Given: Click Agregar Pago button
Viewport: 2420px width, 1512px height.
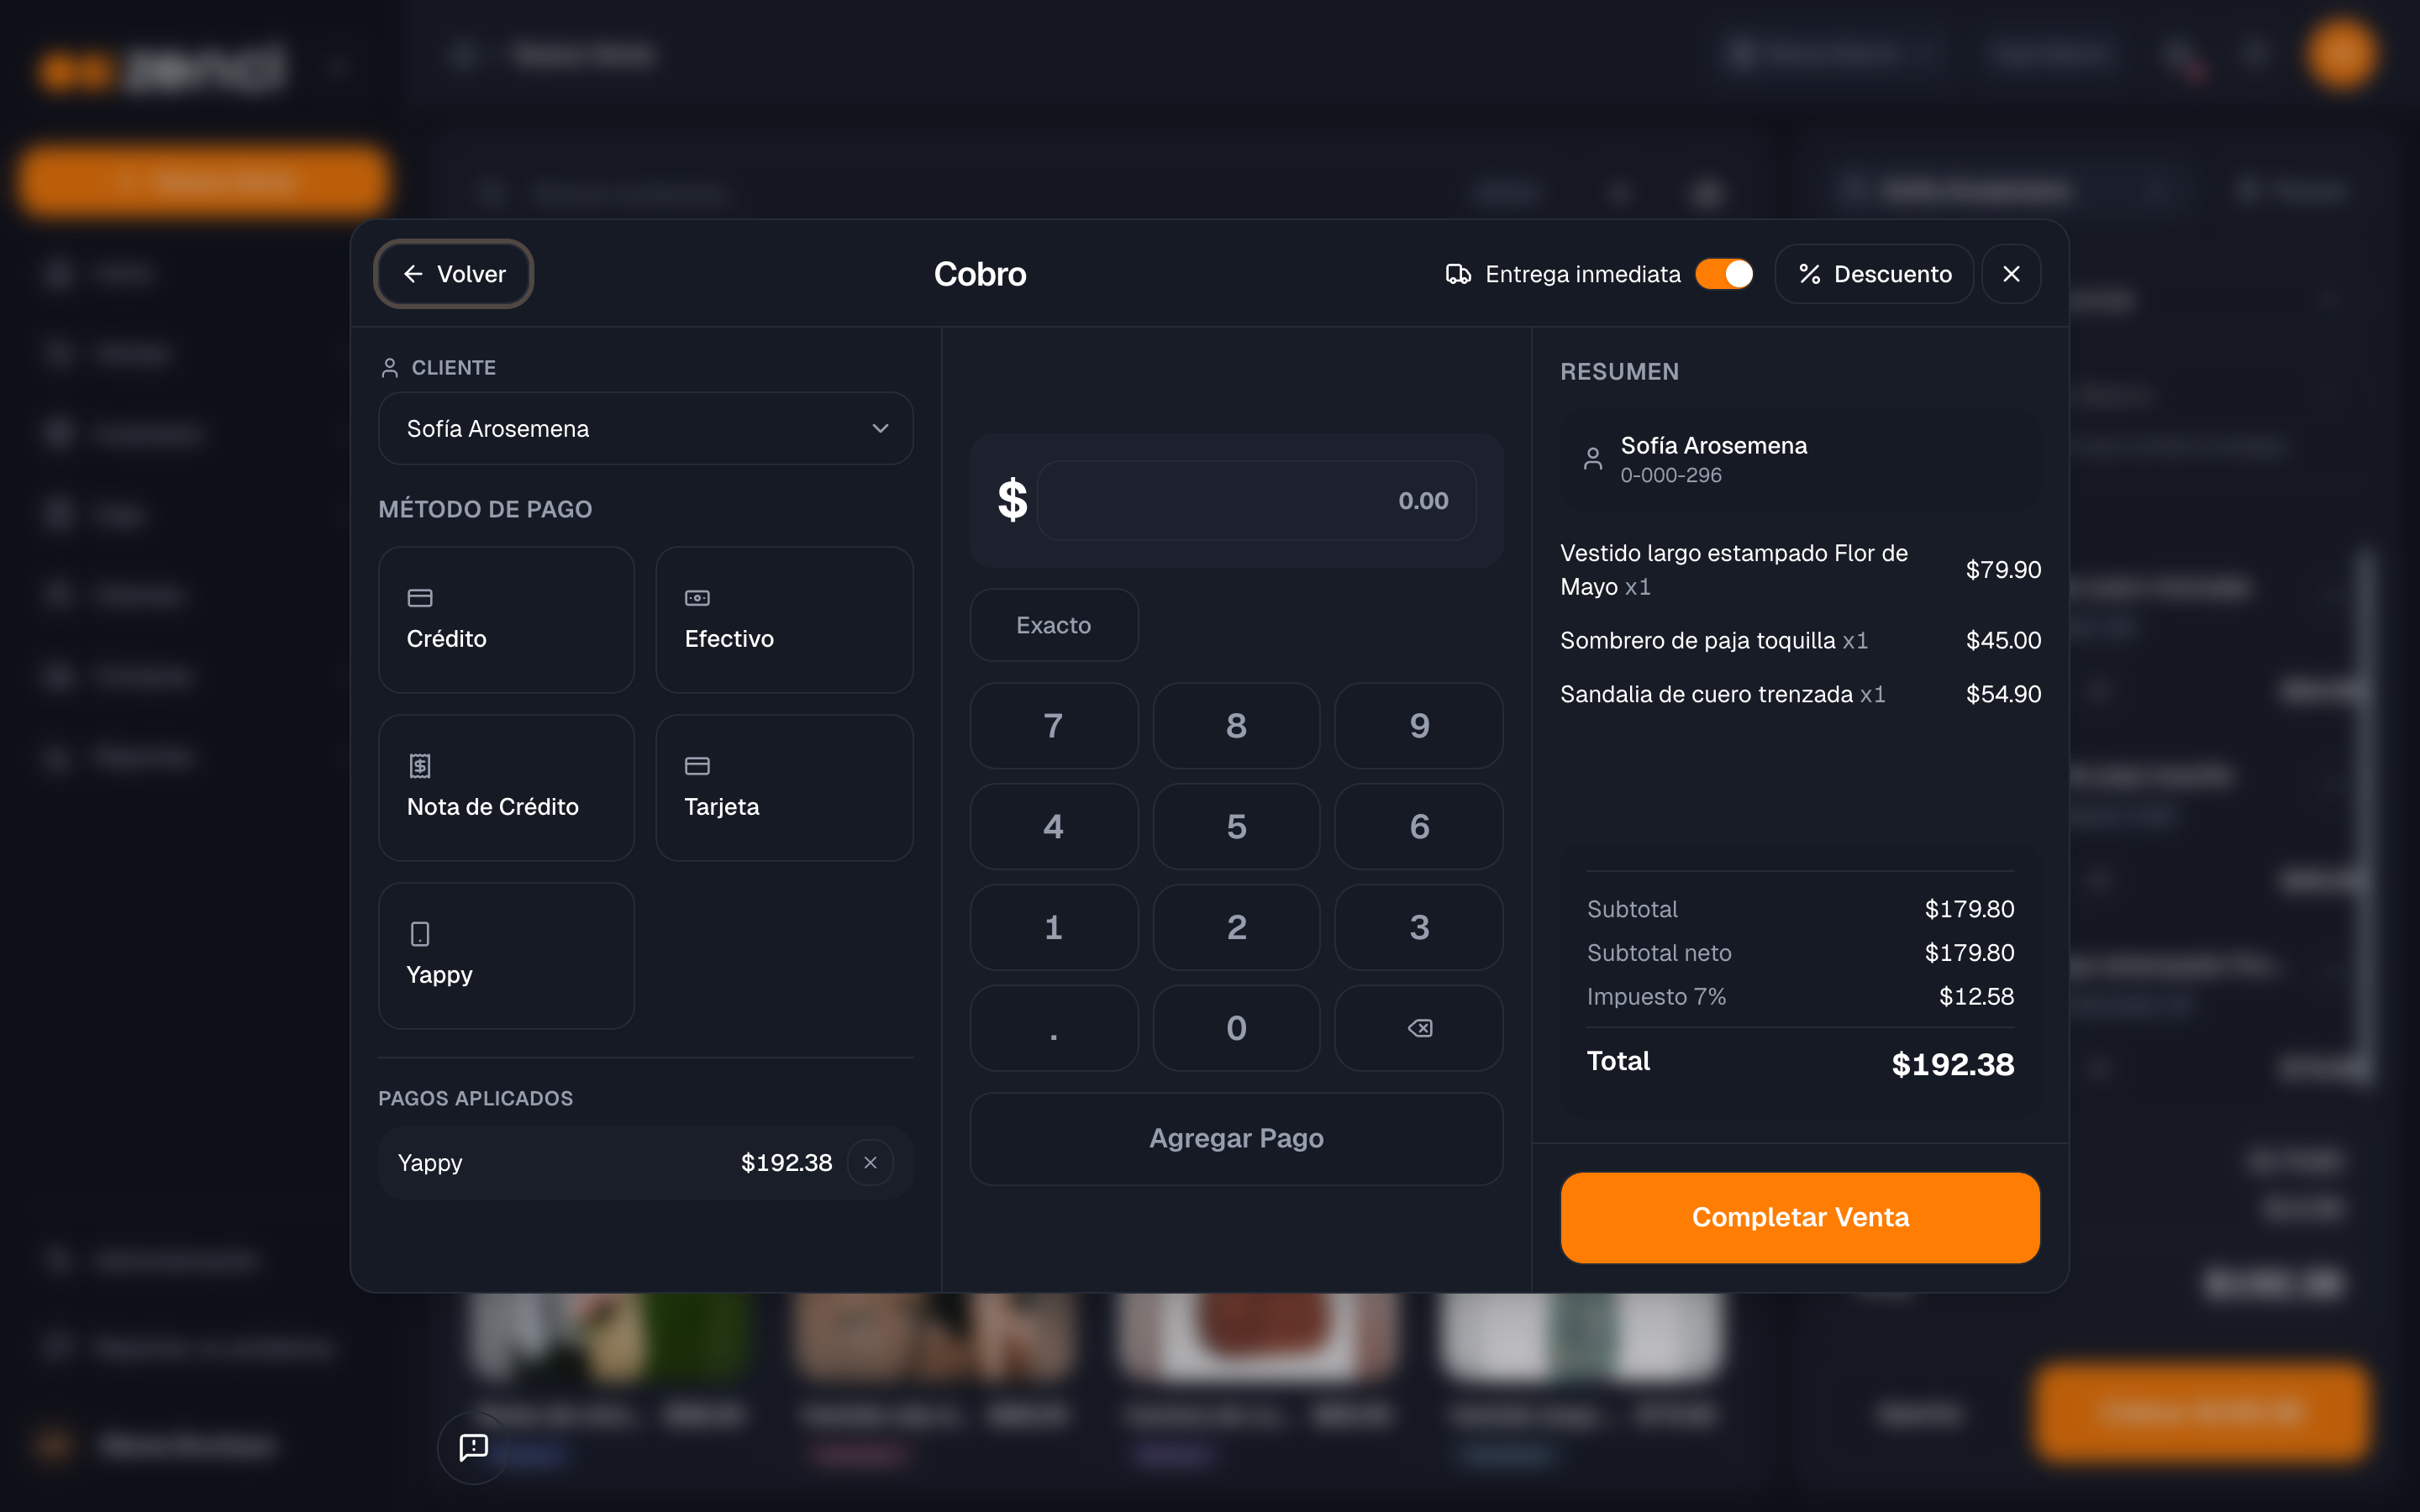Looking at the screenshot, I should [1236, 1139].
